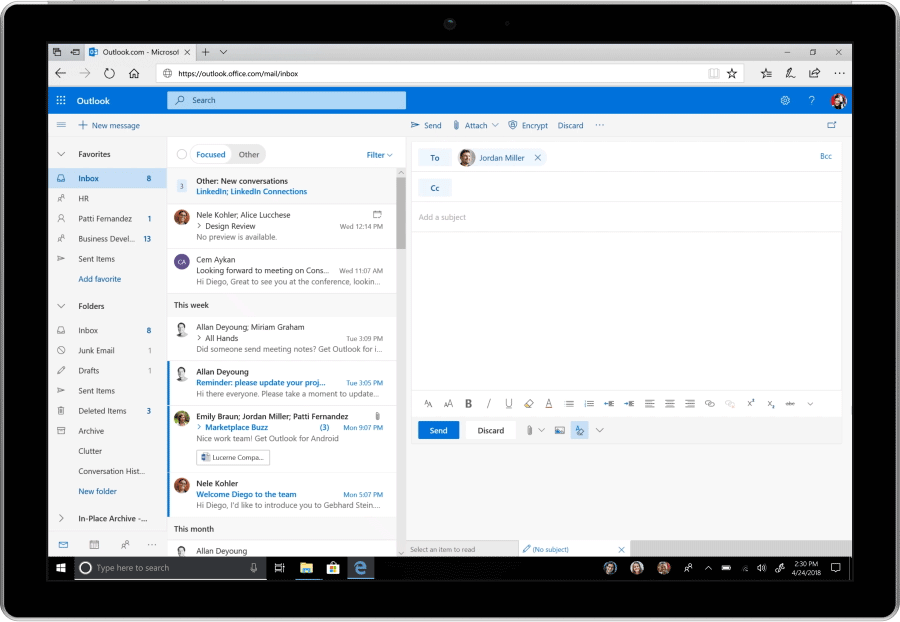Select the font color tool
This screenshot has height=622, width=900.
[549, 404]
